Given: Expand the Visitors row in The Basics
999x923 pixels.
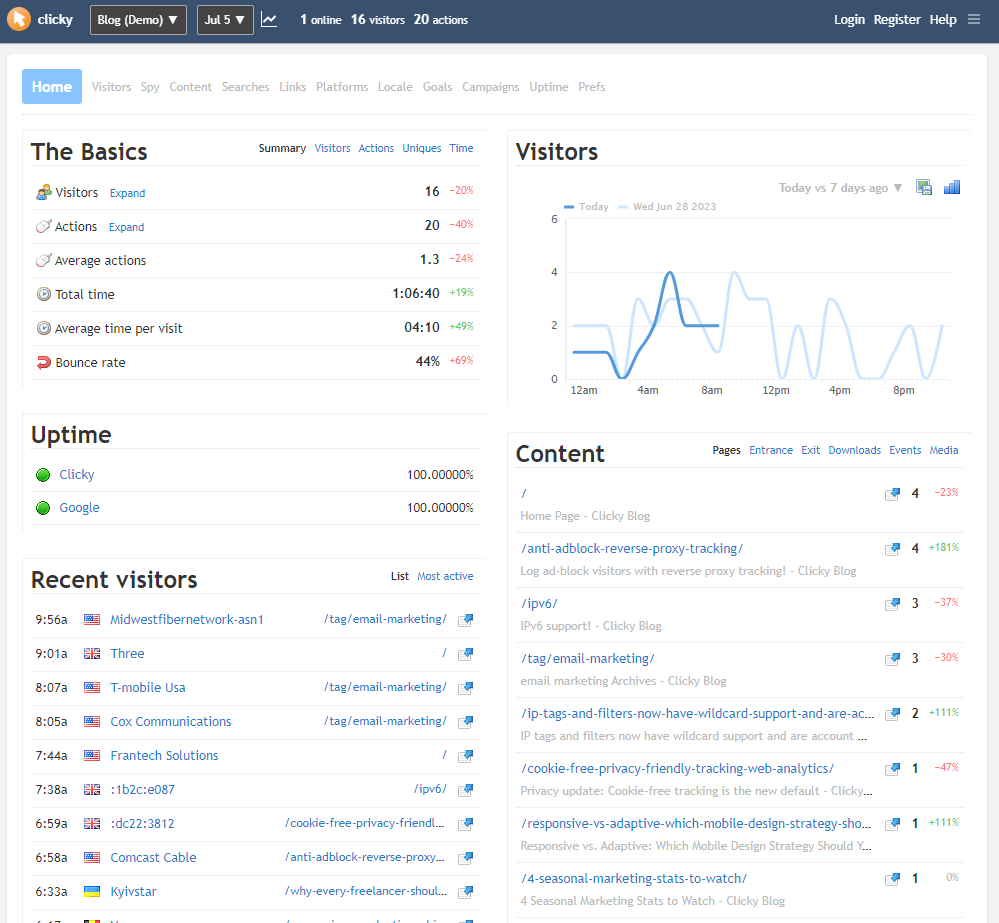Looking at the screenshot, I should pos(127,193).
